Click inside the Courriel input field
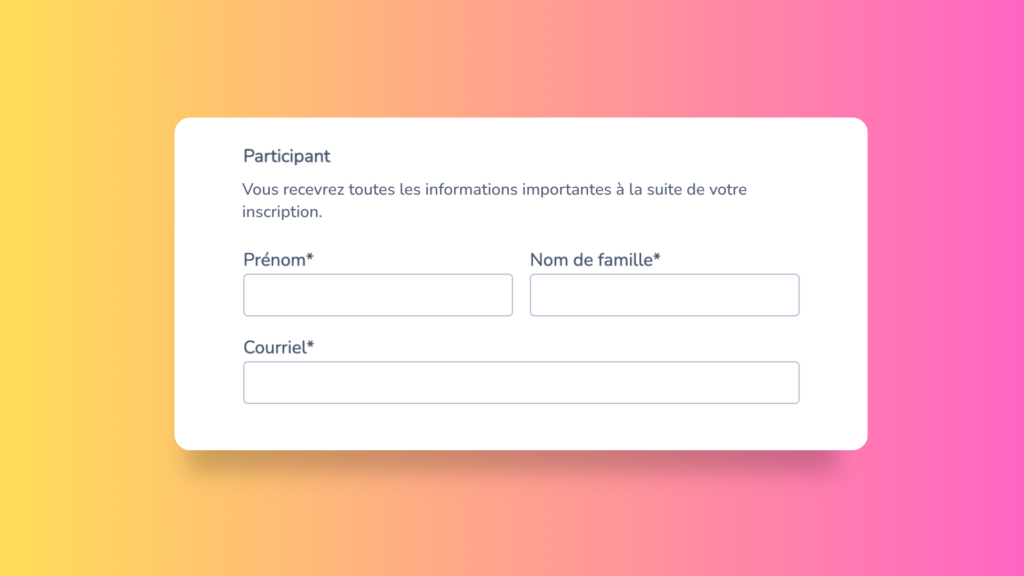This screenshot has width=1024, height=576. [x=521, y=382]
